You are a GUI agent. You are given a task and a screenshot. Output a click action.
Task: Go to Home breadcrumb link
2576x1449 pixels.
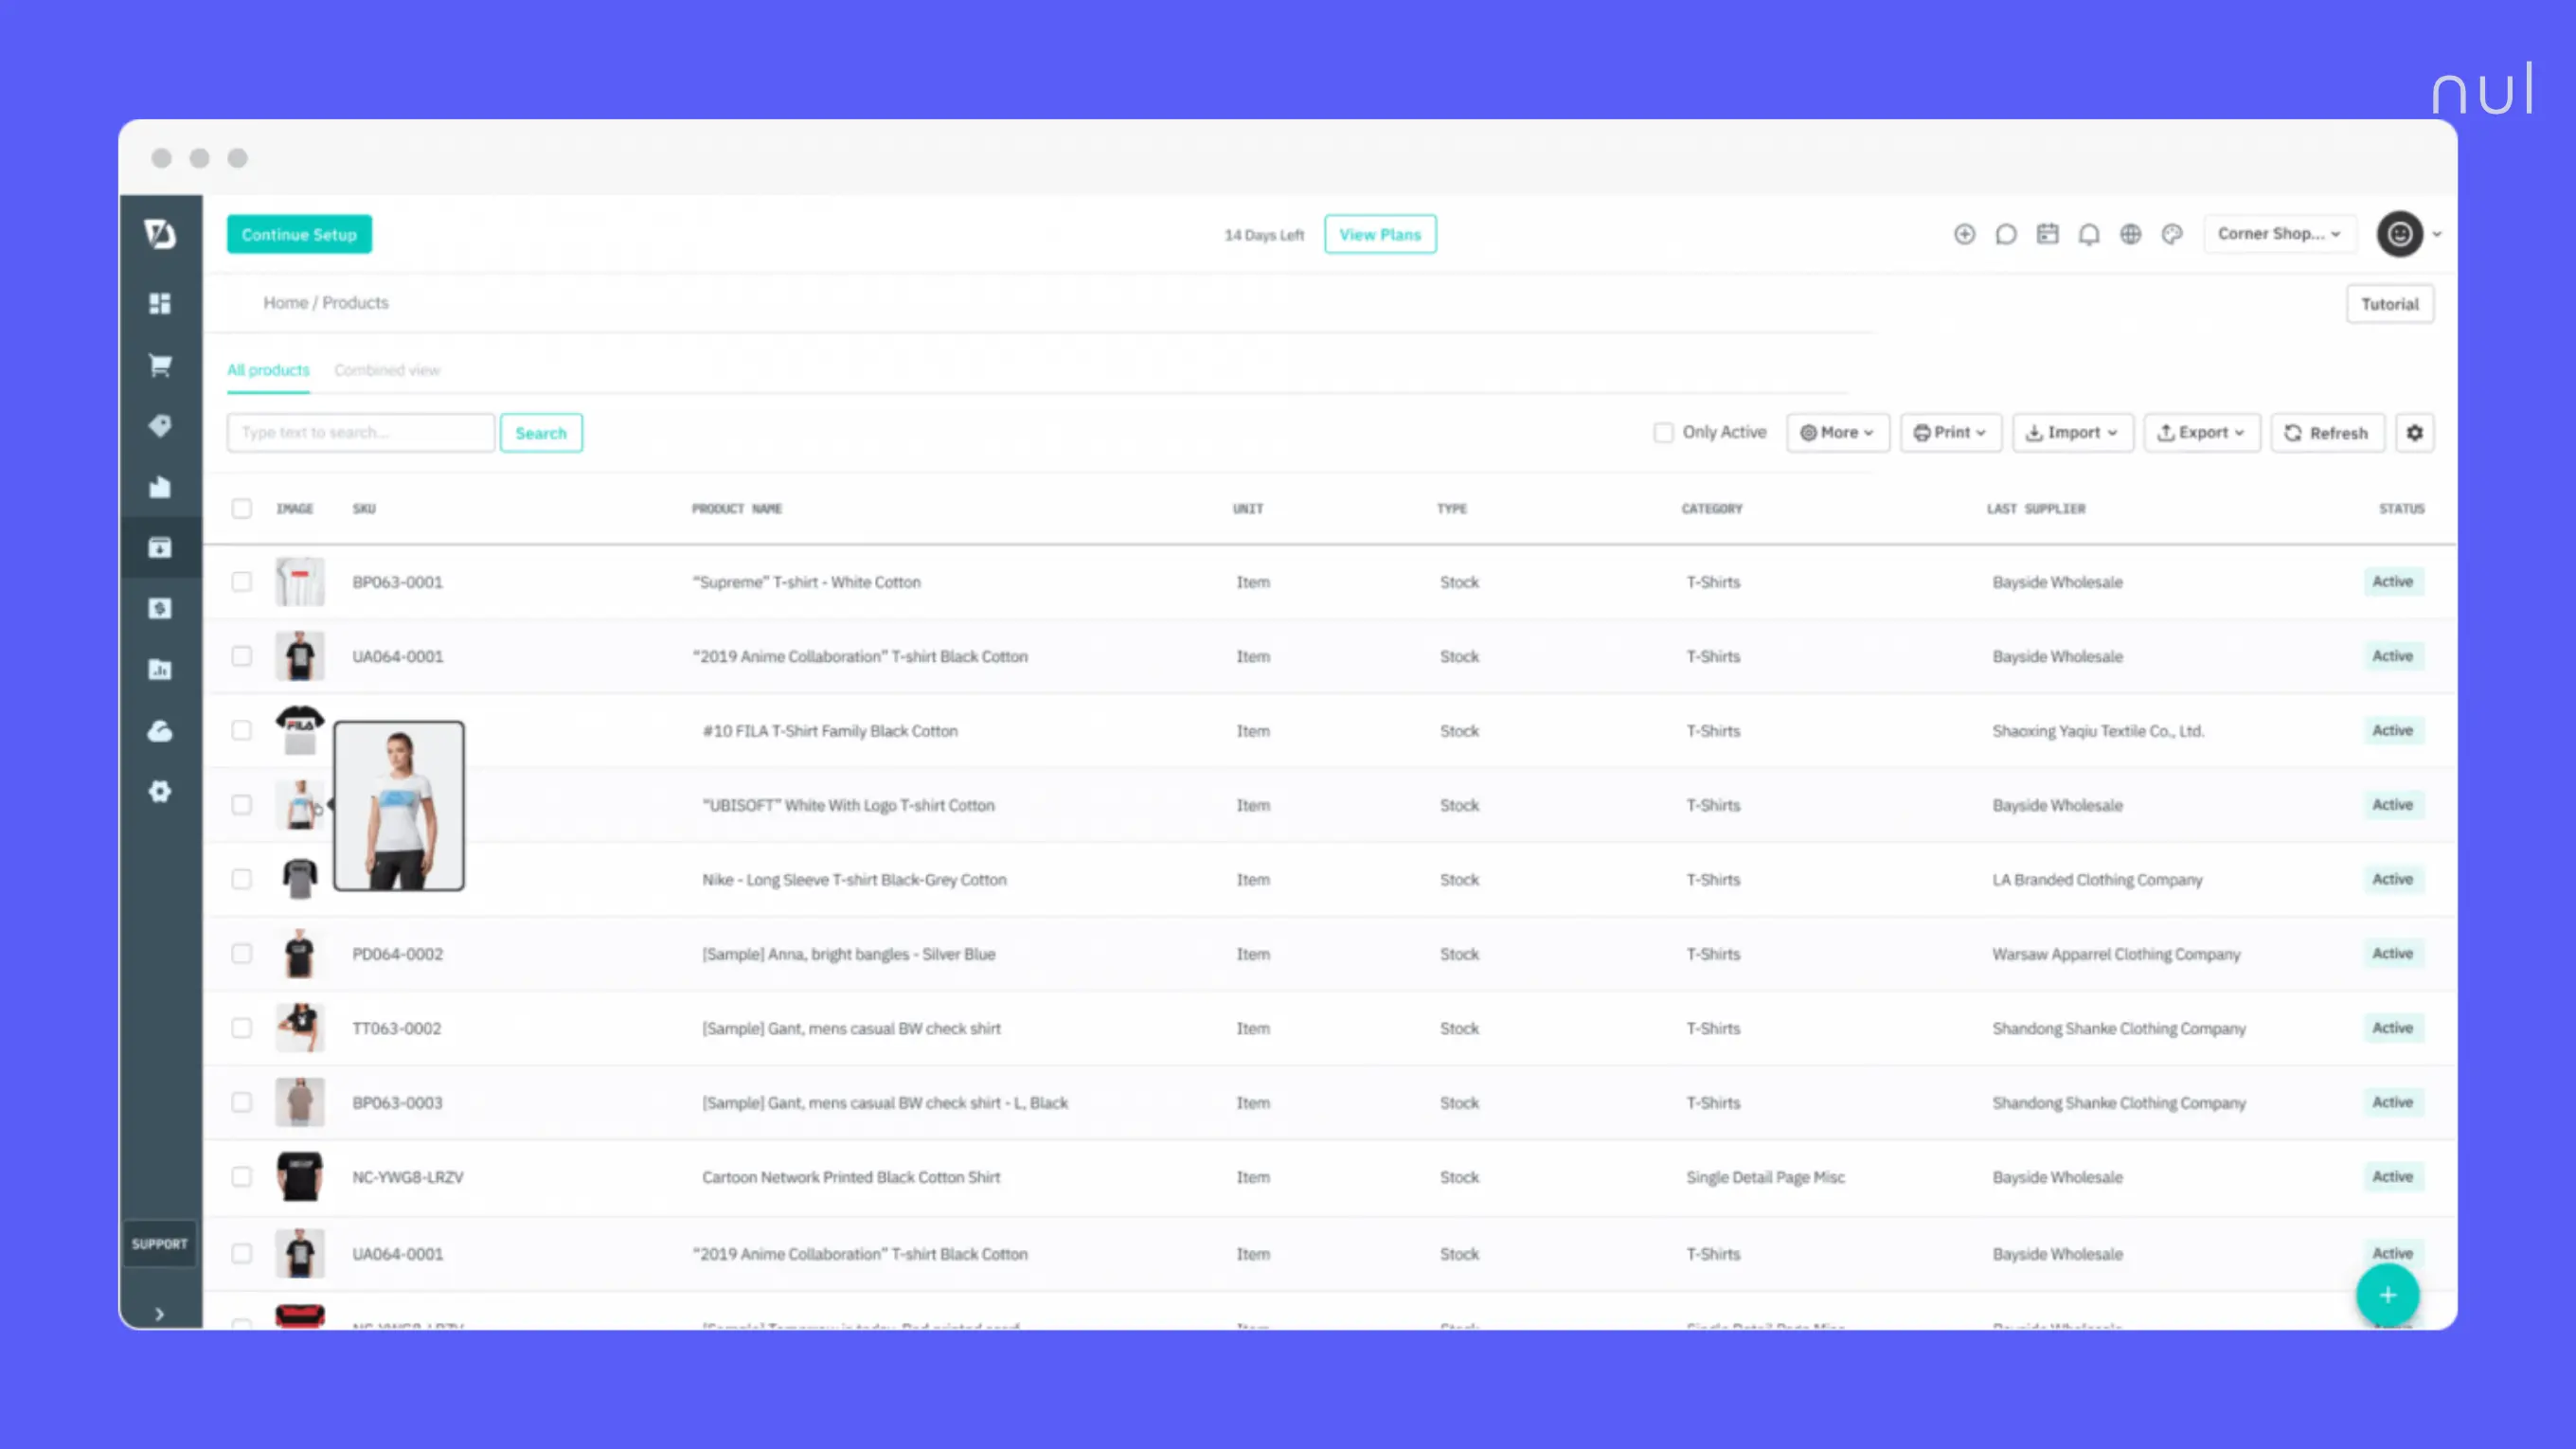click(285, 303)
